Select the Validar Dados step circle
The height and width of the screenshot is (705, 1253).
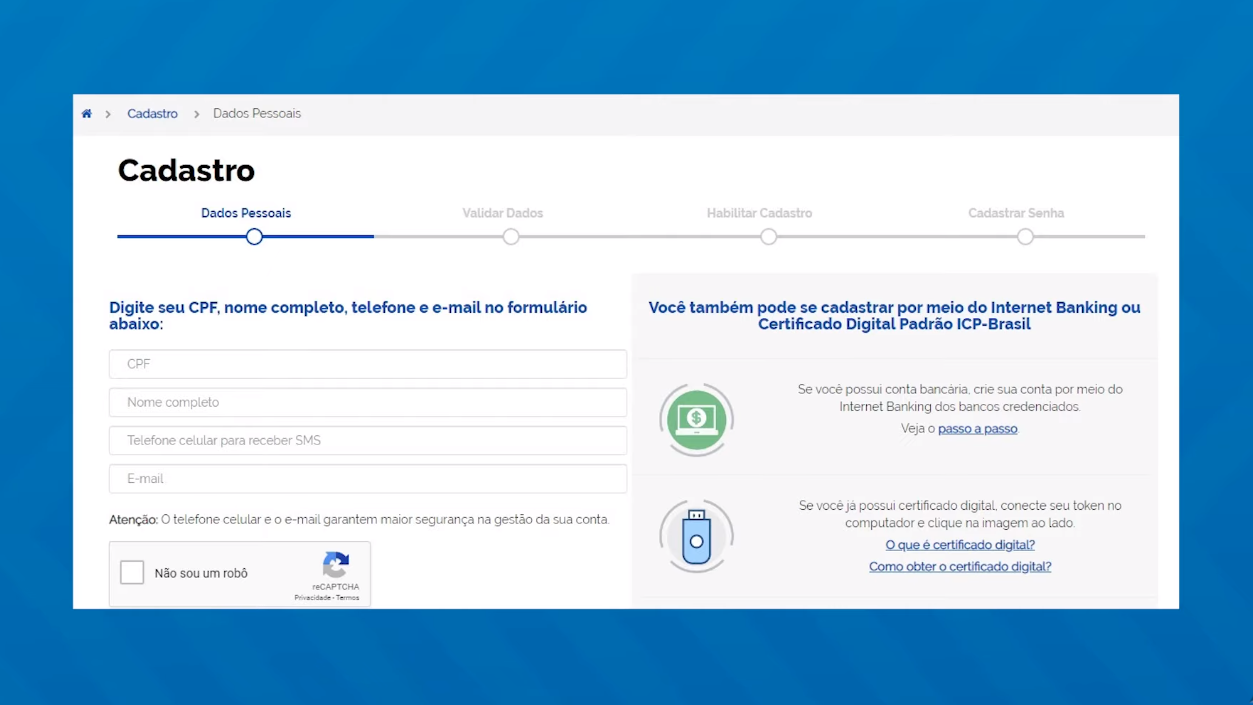511,237
